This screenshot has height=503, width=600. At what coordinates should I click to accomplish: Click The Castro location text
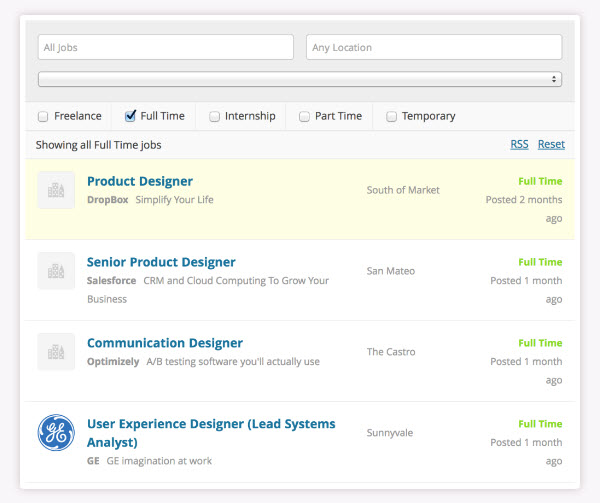point(391,352)
